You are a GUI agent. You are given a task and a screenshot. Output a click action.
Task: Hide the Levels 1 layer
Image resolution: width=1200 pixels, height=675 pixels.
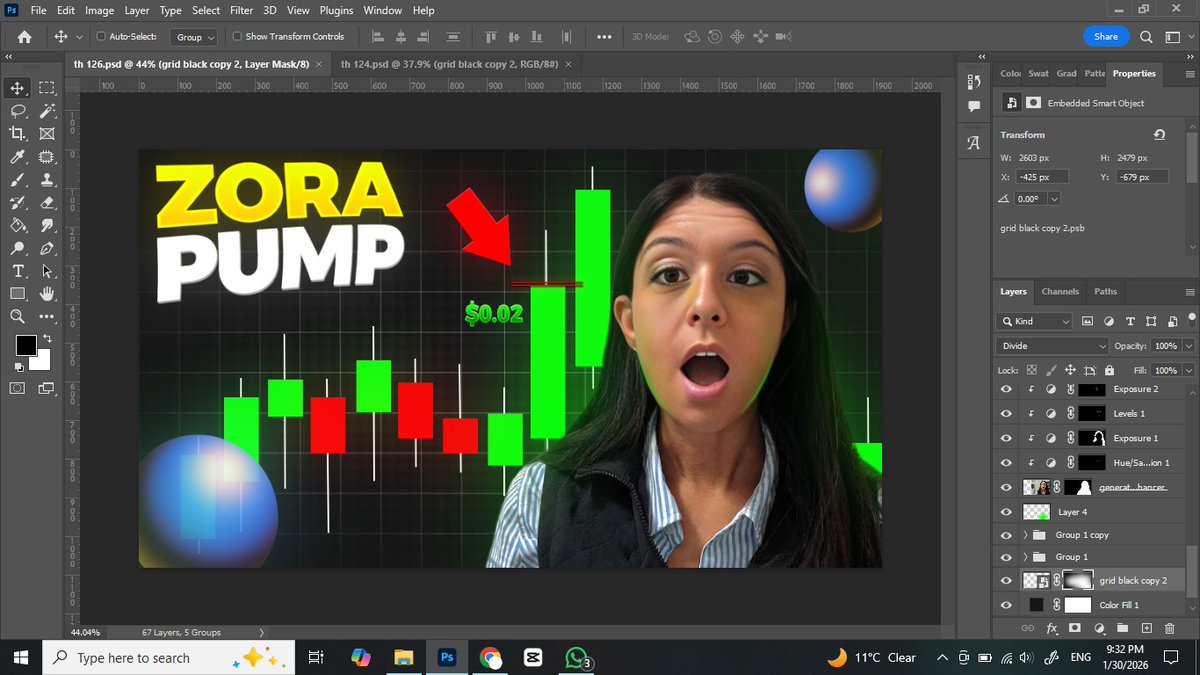pyautogui.click(x=1006, y=413)
